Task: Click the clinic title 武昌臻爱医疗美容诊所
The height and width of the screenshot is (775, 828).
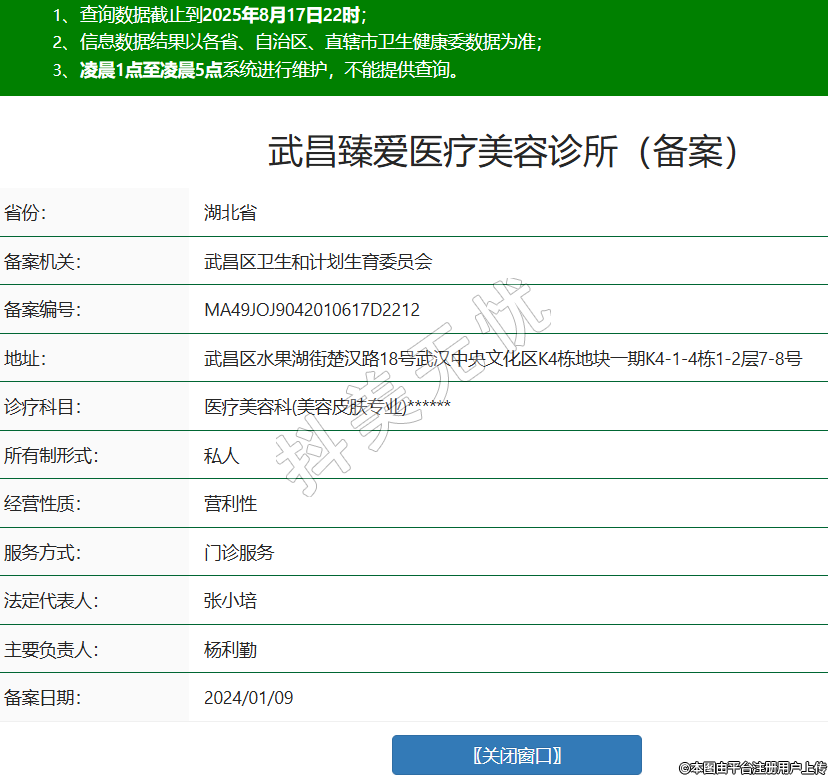Action: pos(506,151)
